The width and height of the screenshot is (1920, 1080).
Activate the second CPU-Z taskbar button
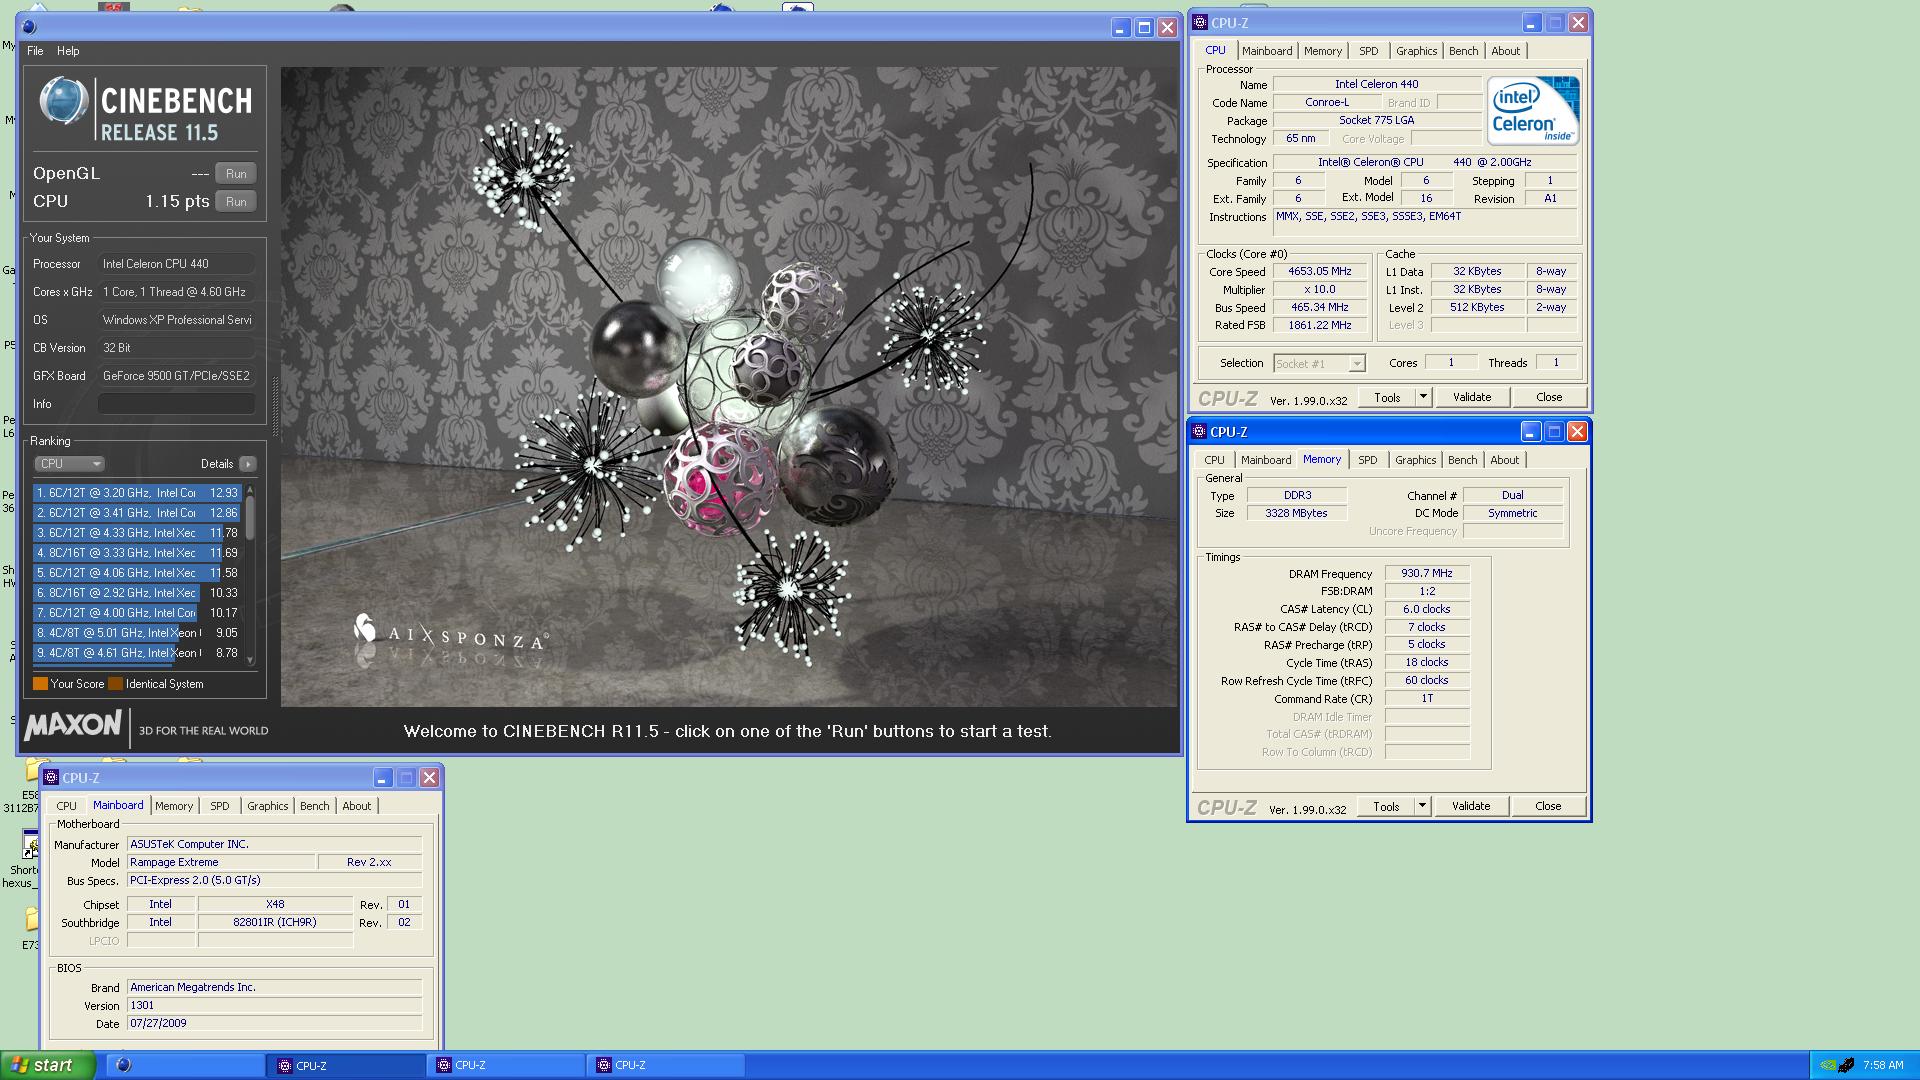(505, 1066)
